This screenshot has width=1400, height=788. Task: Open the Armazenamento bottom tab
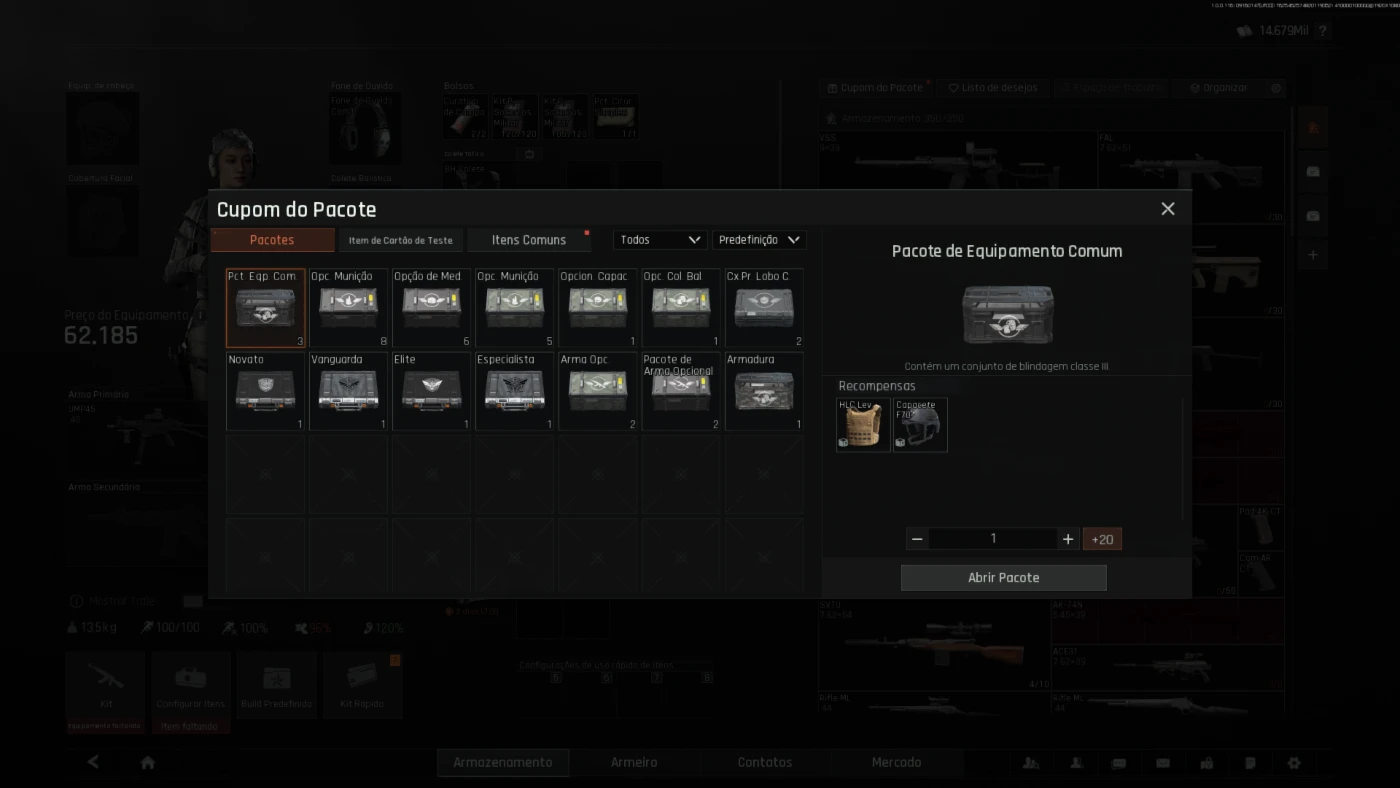click(503, 762)
